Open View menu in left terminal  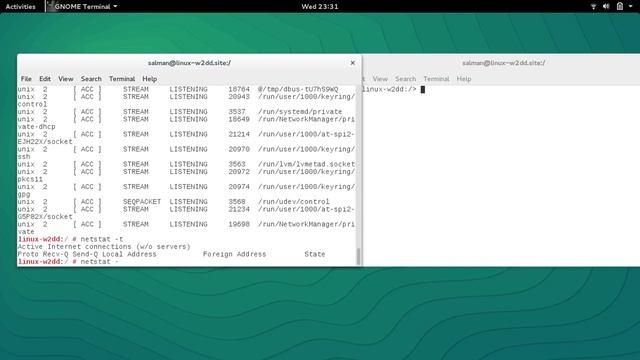point(66,79)
